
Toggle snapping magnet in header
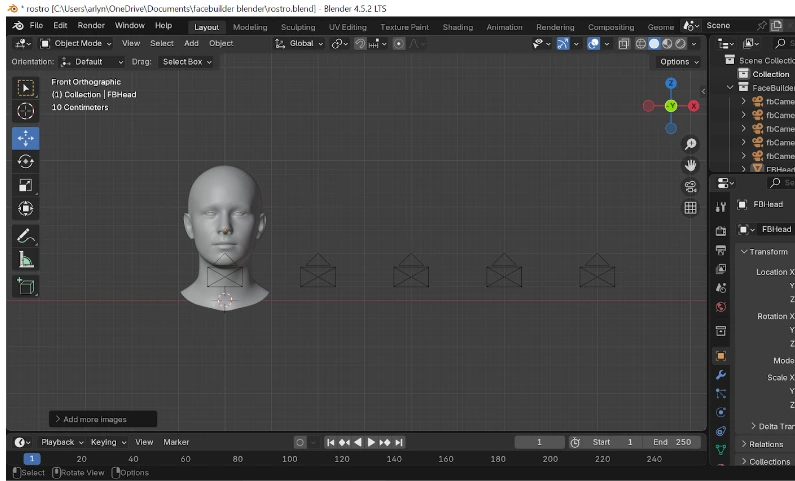pyautogui.click(x=361, y=44)
